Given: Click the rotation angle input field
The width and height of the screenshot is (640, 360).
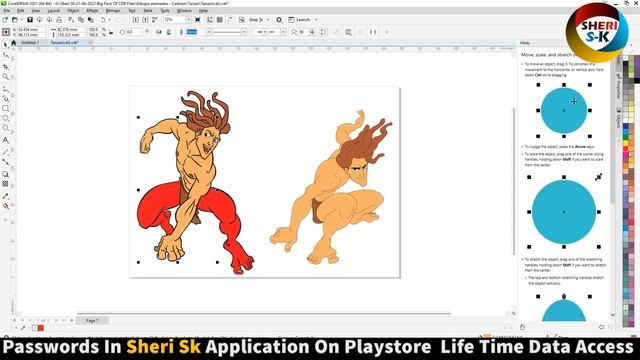Looking at the screenshot, I should coord(133,32).
